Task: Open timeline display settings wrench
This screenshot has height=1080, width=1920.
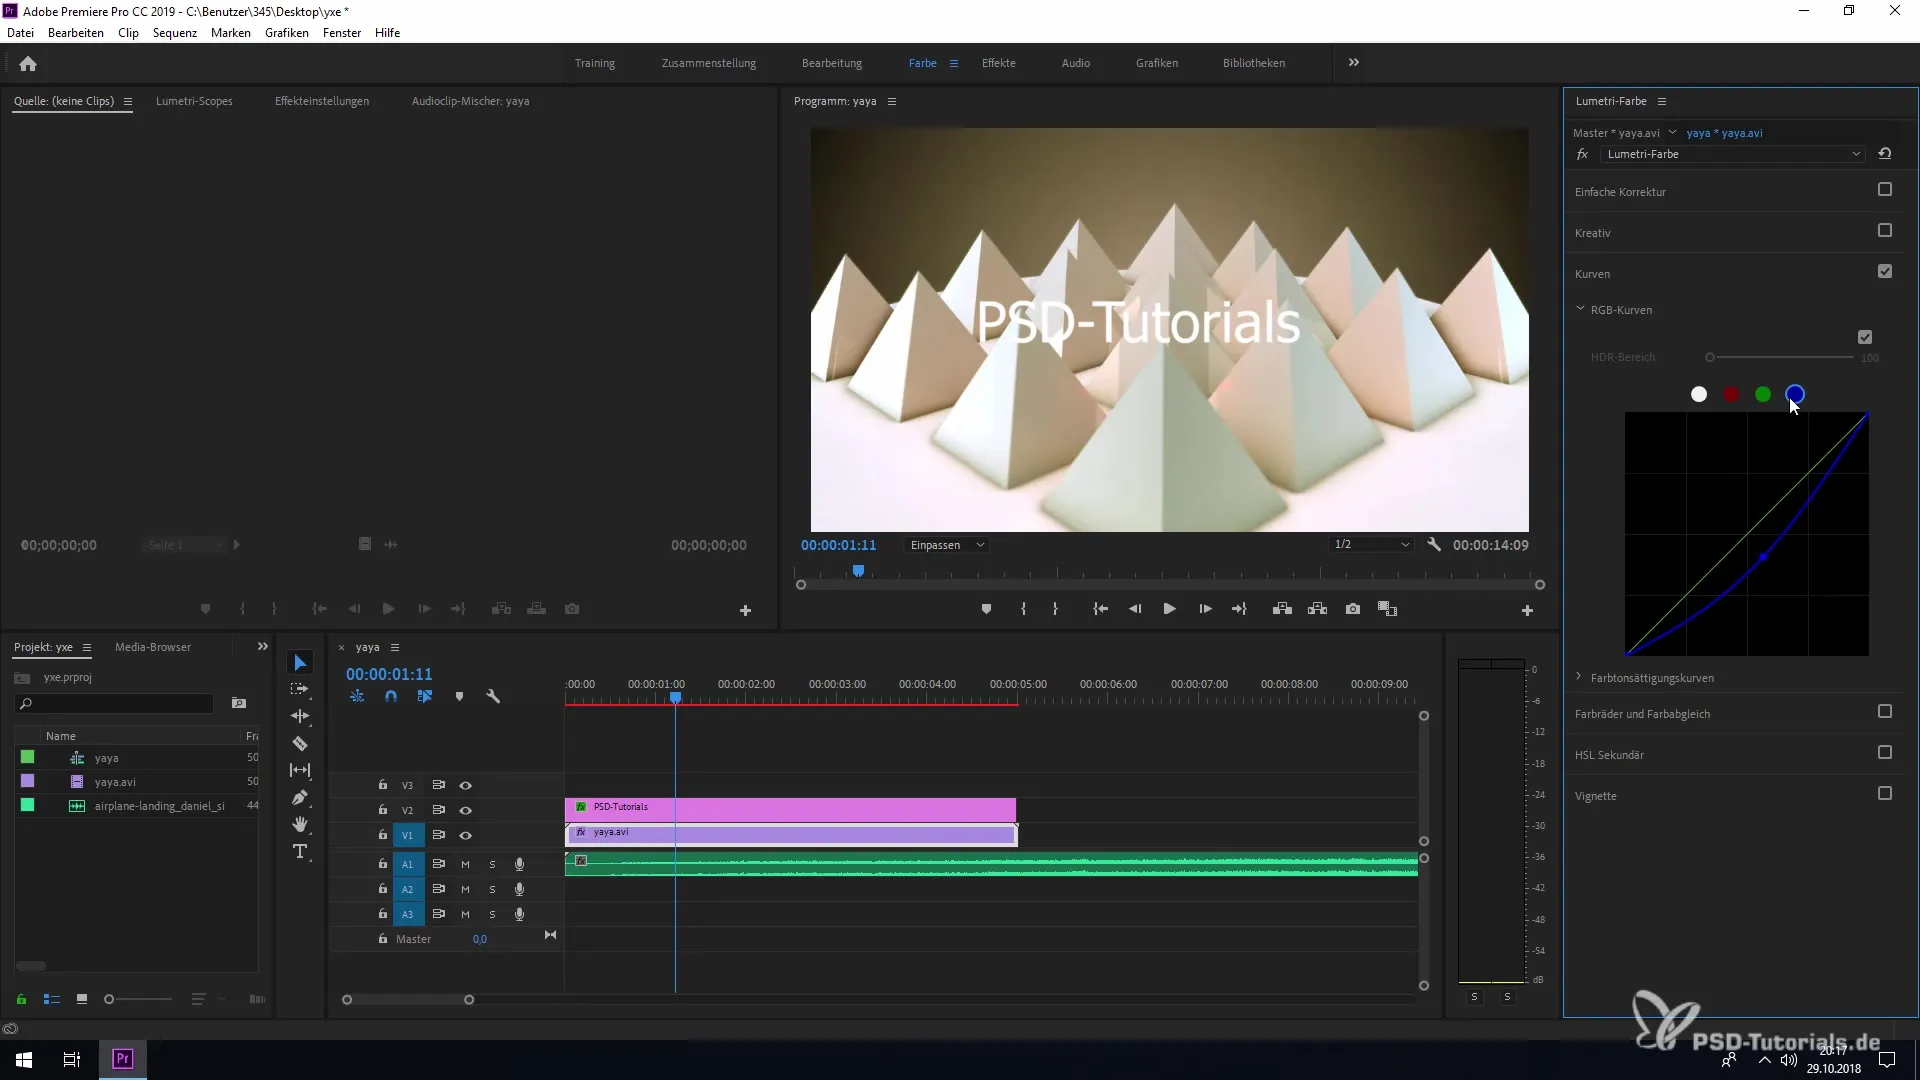Action: 493,697
